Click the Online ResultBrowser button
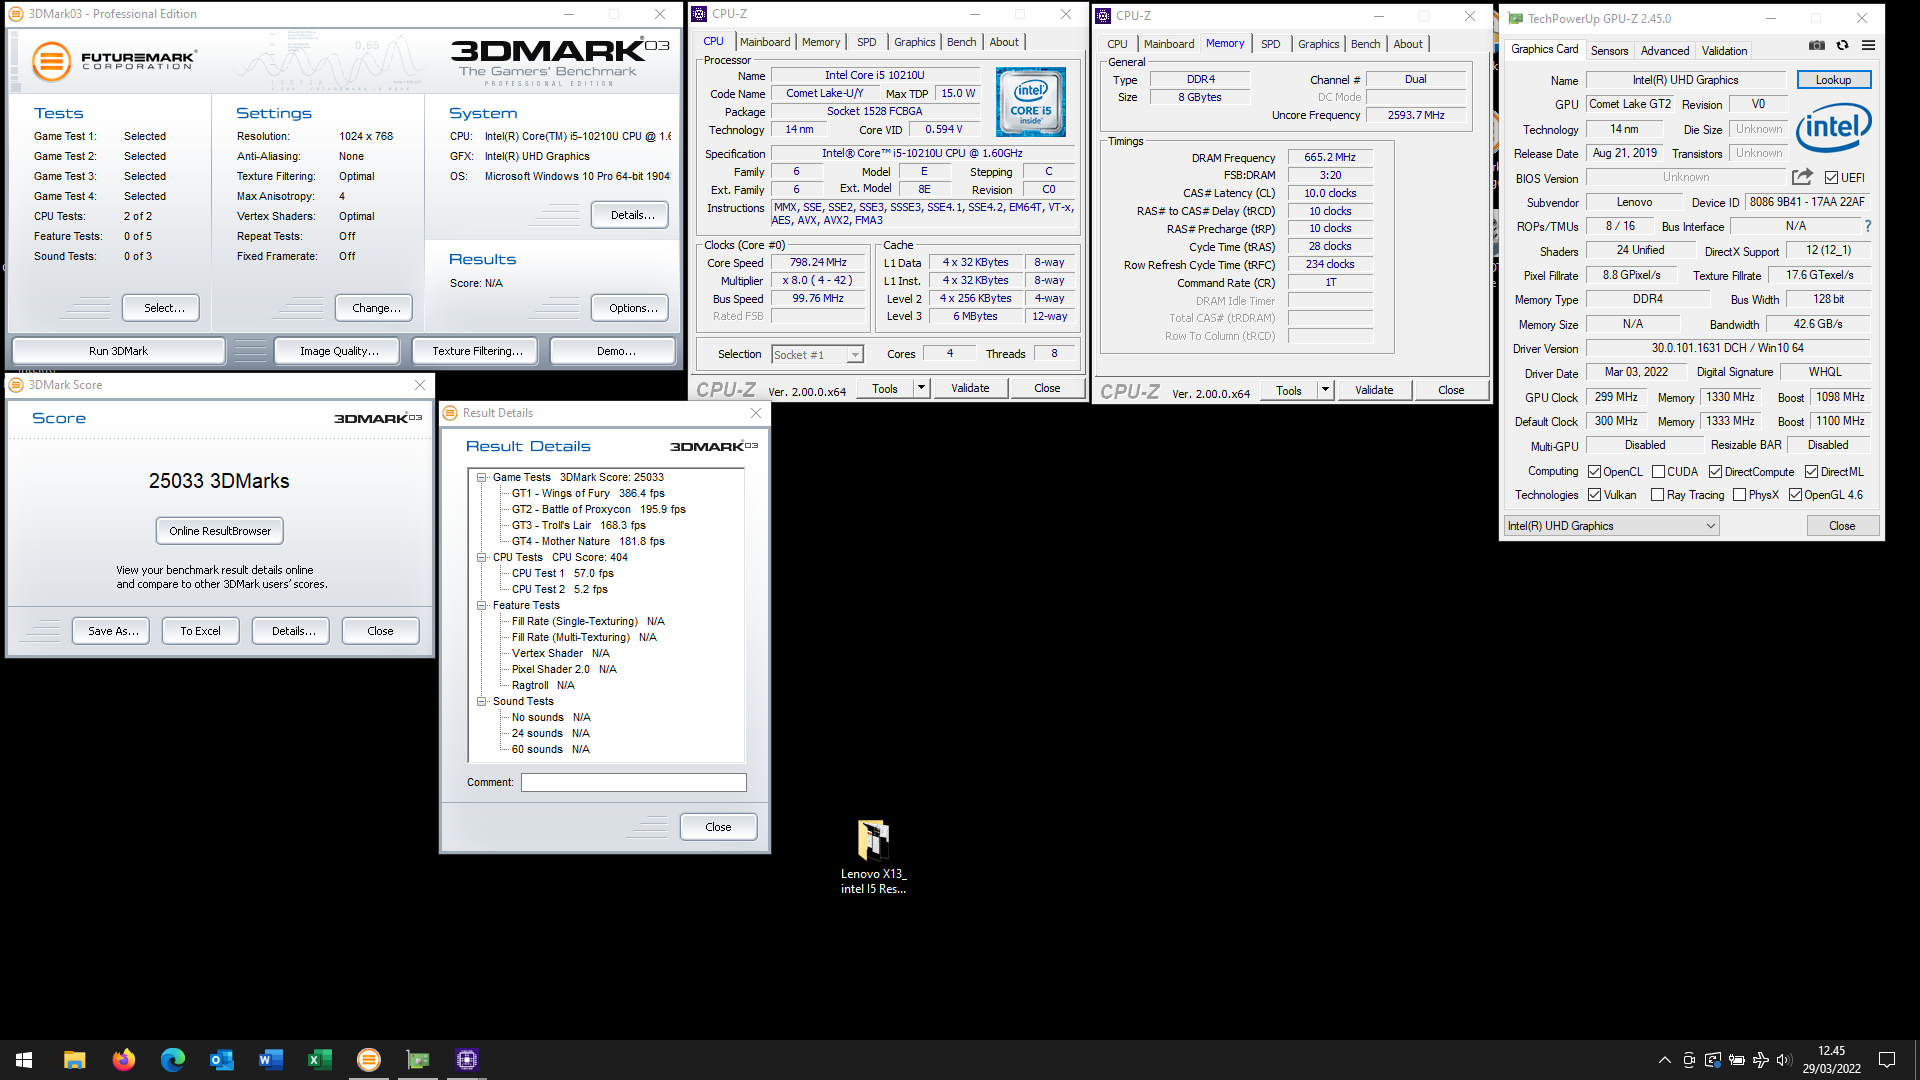Viewport: 1920px width, 1080px height. coord(220,531)
